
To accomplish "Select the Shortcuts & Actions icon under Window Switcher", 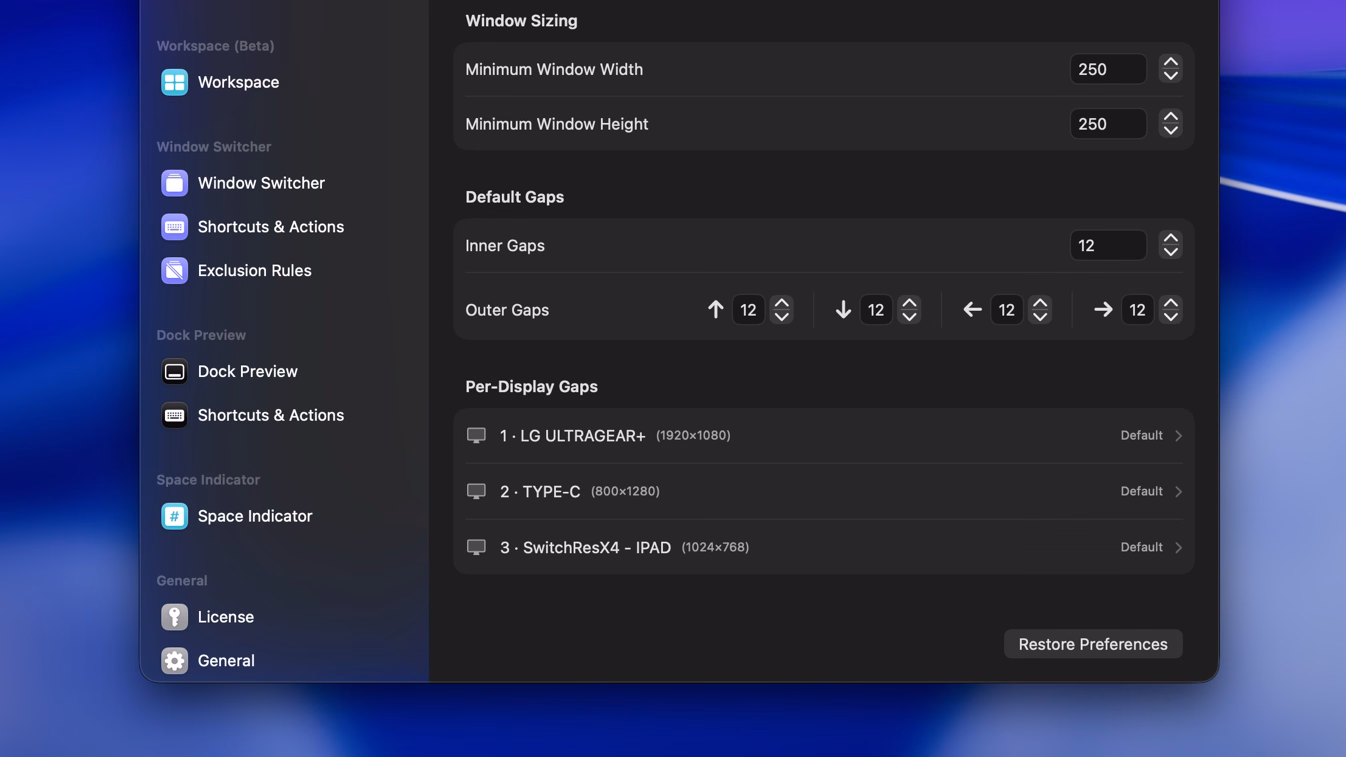I will click(x=174, y=227).
